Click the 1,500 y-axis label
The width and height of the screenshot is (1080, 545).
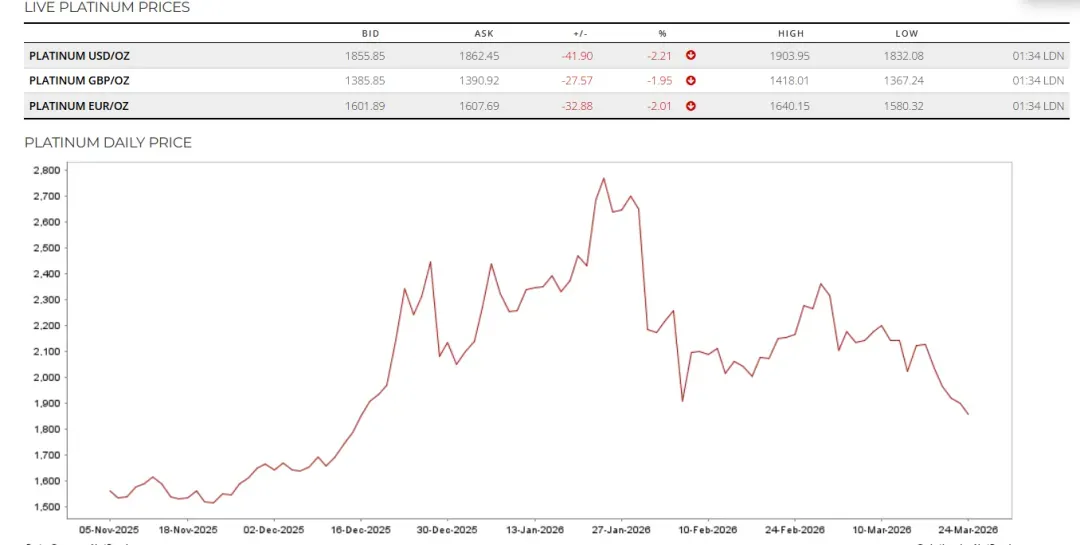pos(47,507)
